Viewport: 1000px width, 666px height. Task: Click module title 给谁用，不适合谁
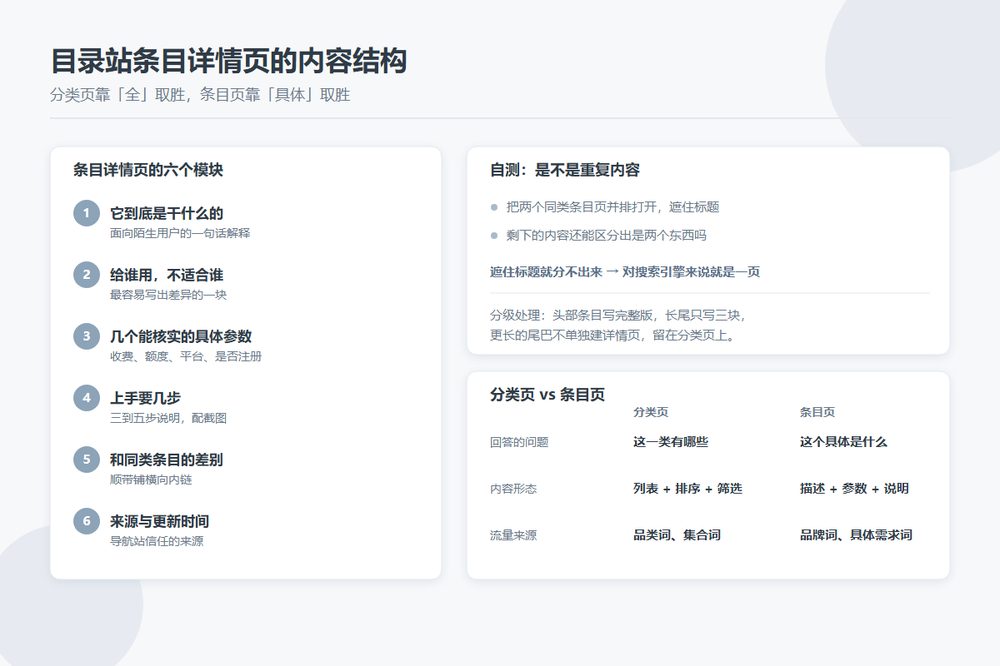166,275
